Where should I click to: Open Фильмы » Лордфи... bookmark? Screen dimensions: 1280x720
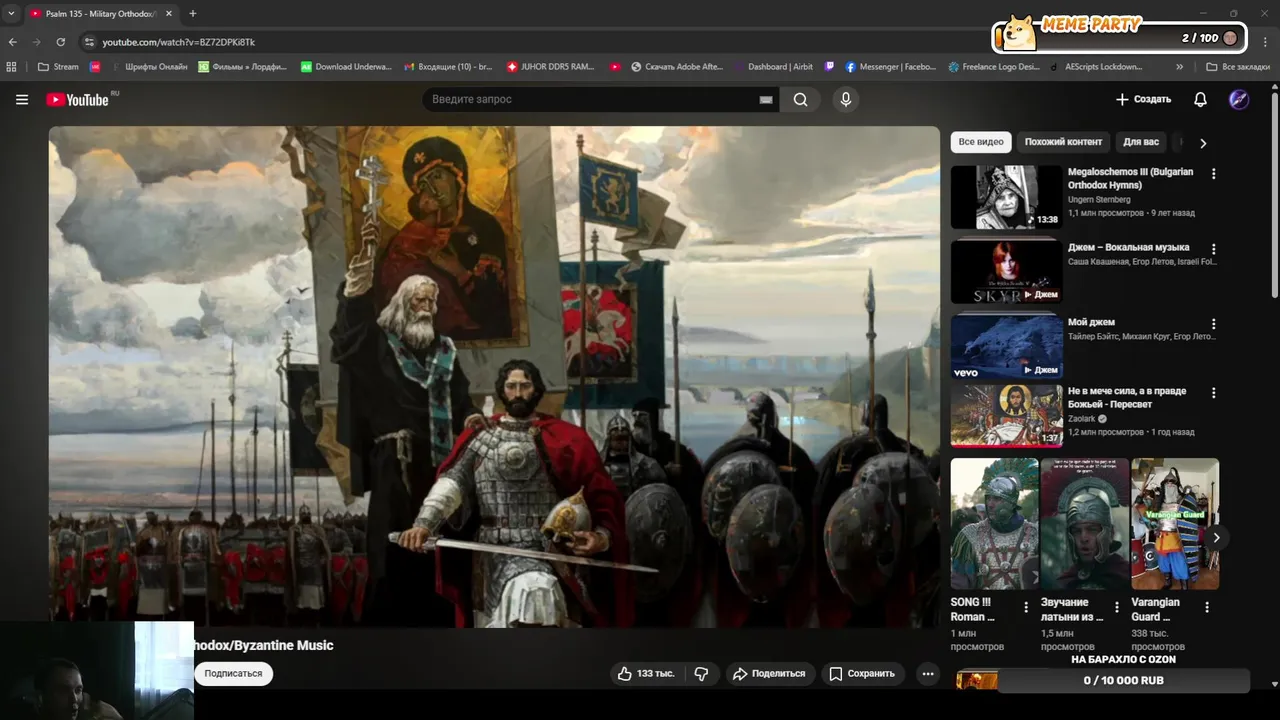point(242,67)
